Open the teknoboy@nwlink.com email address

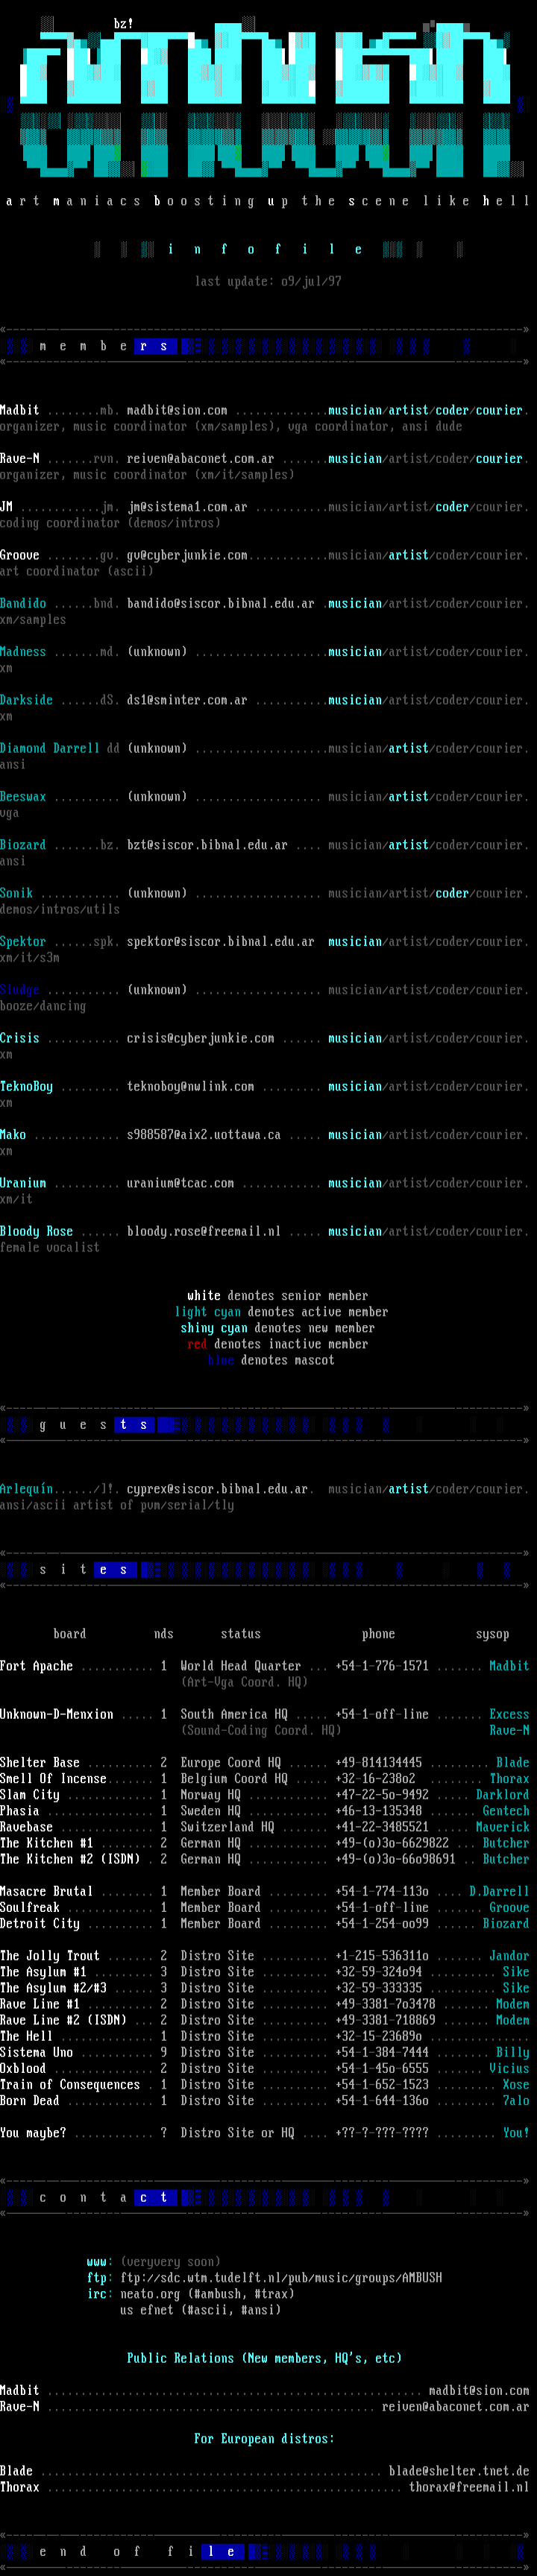[x=190, y=1086]
